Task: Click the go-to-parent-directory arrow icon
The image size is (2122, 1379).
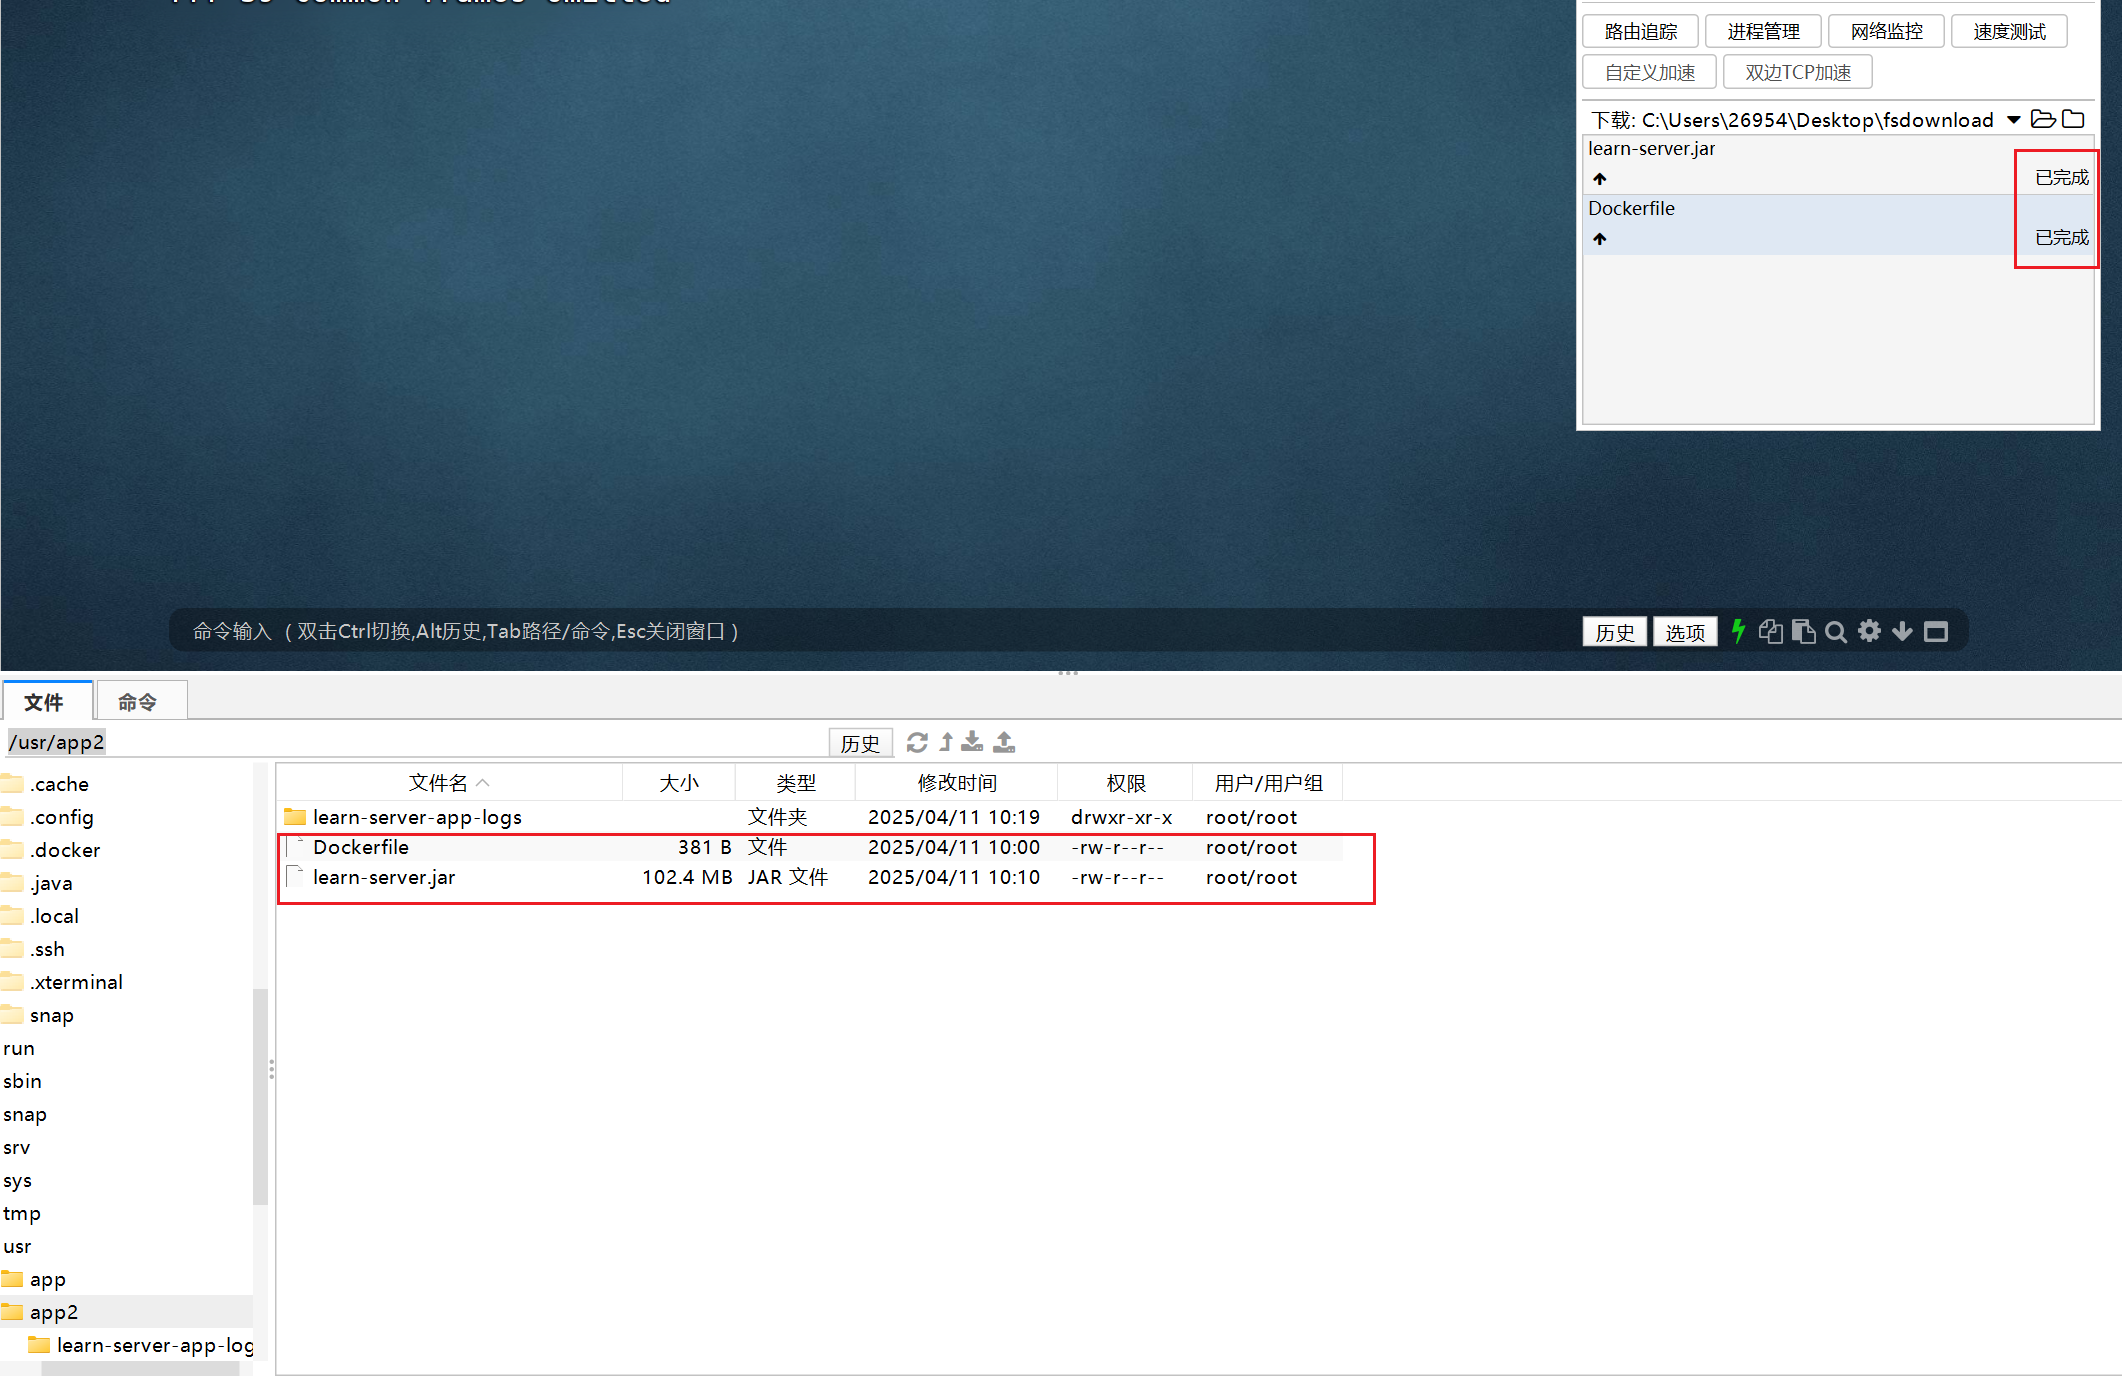Action: pos(946,742)
